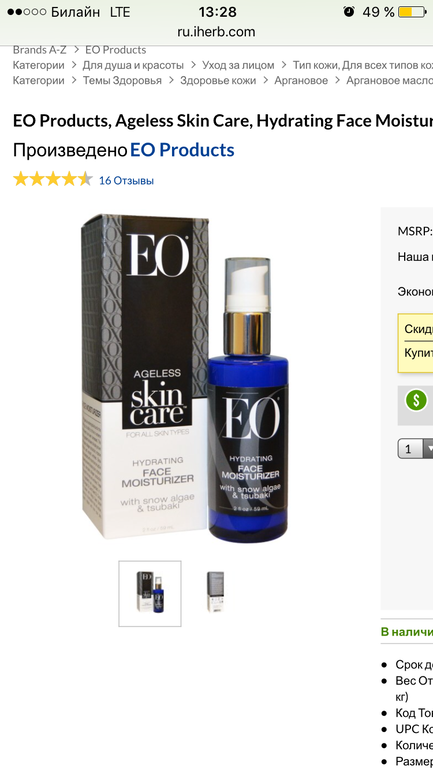Screen dimensions: 433x770
Task: Select the second product box thumbnail
Action: pyautogui.click(x=215, y=592)
